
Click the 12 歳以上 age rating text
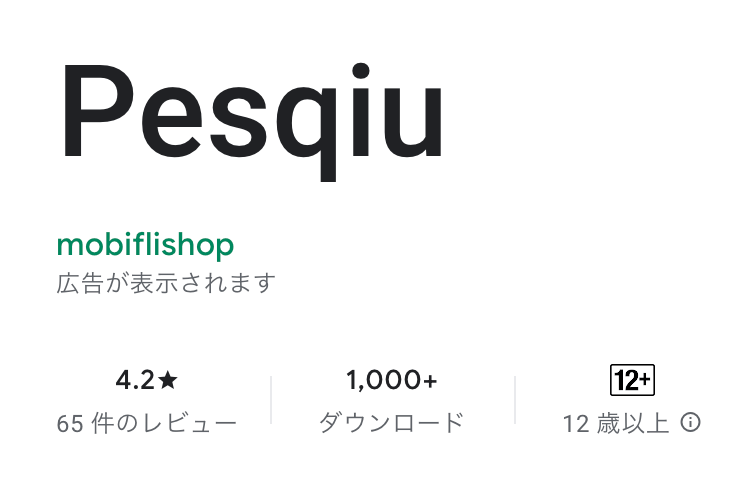coord(616,423)
